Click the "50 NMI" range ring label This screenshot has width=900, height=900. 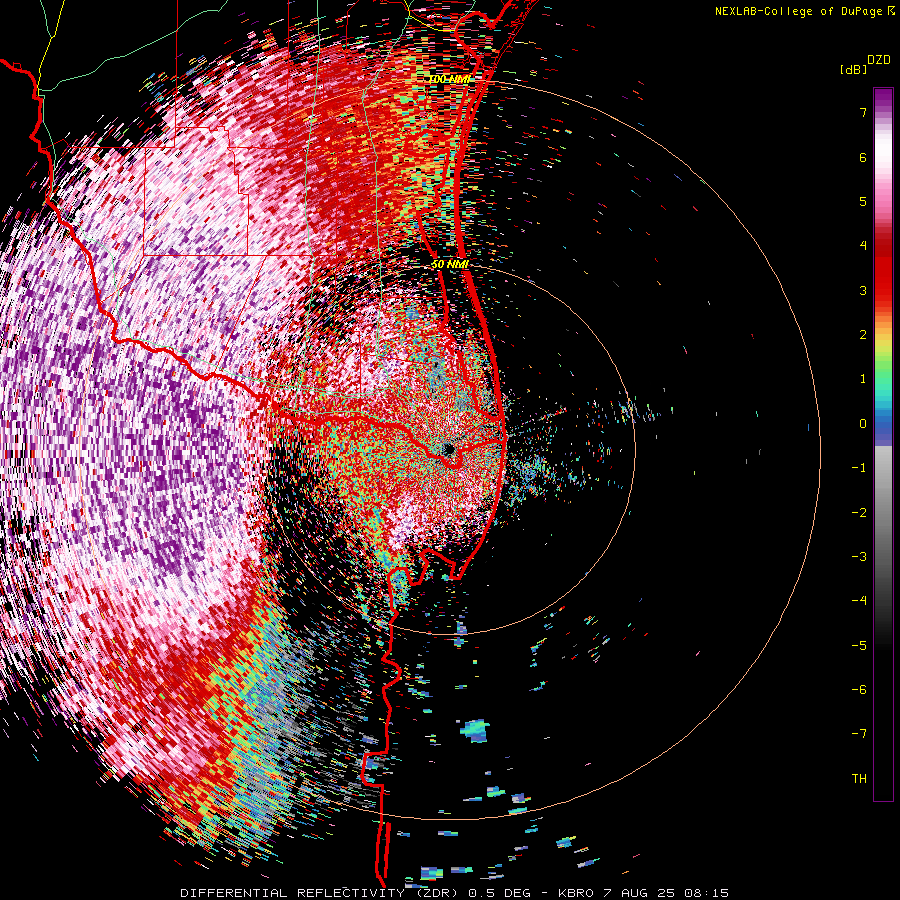(450, 265)
